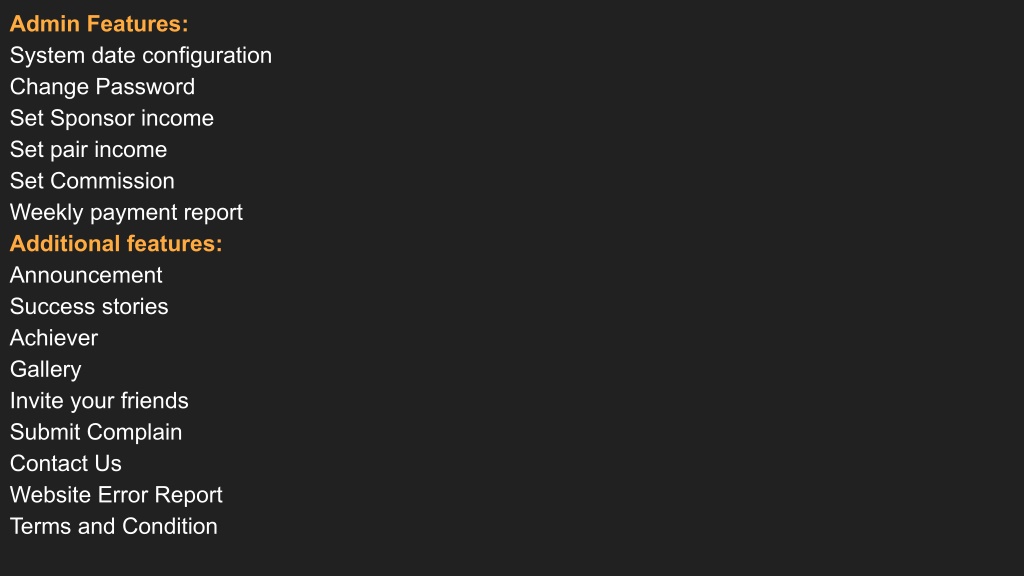The height and width of the screenshot is (576, 1024).
Task: Choose the Achiever item
Action: pyautogui.click(x=54, y=338)
